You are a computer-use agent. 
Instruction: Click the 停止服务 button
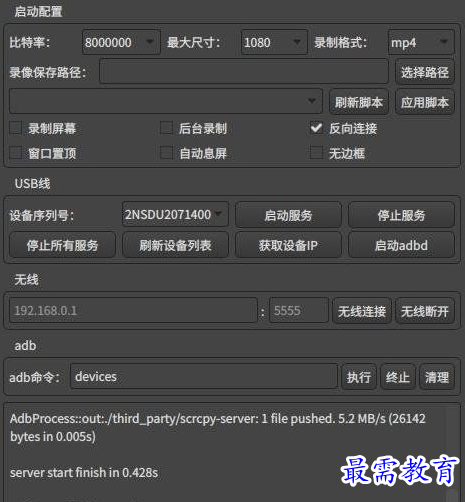[x=401, y=215]
